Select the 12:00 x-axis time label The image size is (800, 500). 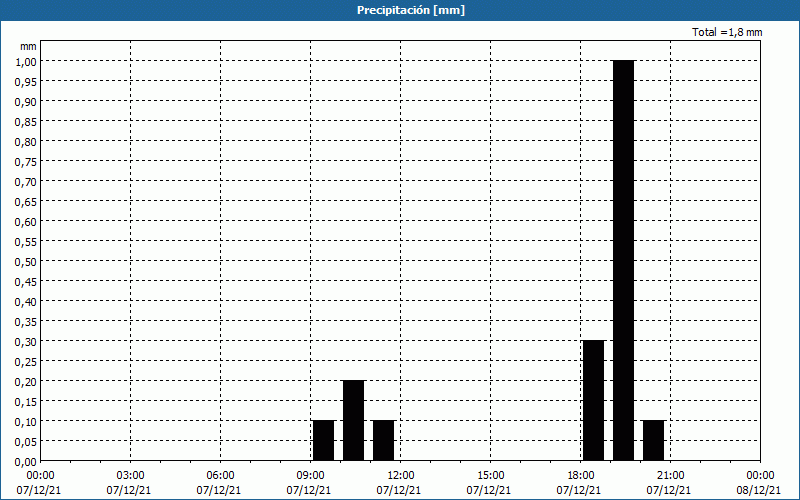[x=400, y=475]
